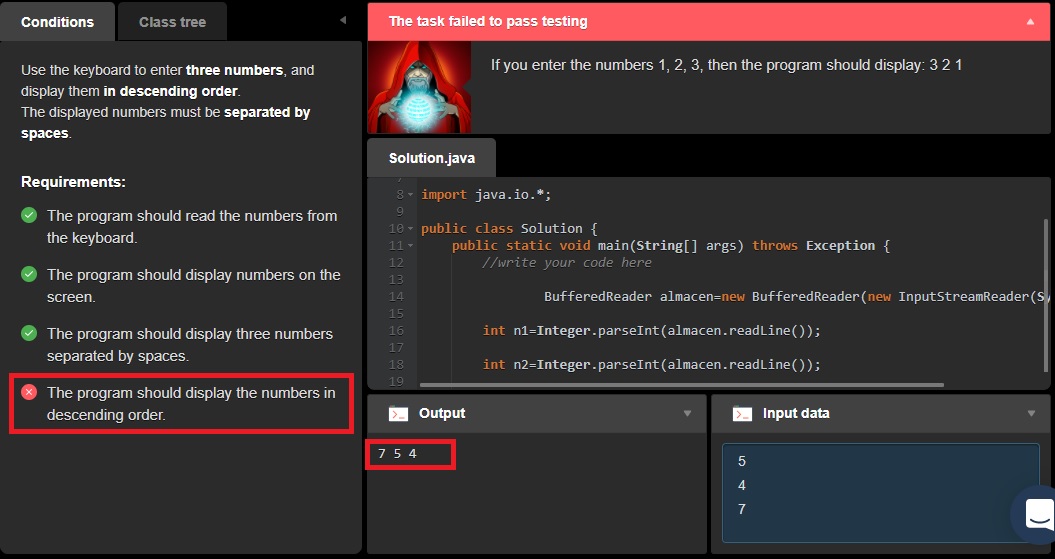Switch to the Class tree tab
1055x559 pixels.
[x=172, y=22]
